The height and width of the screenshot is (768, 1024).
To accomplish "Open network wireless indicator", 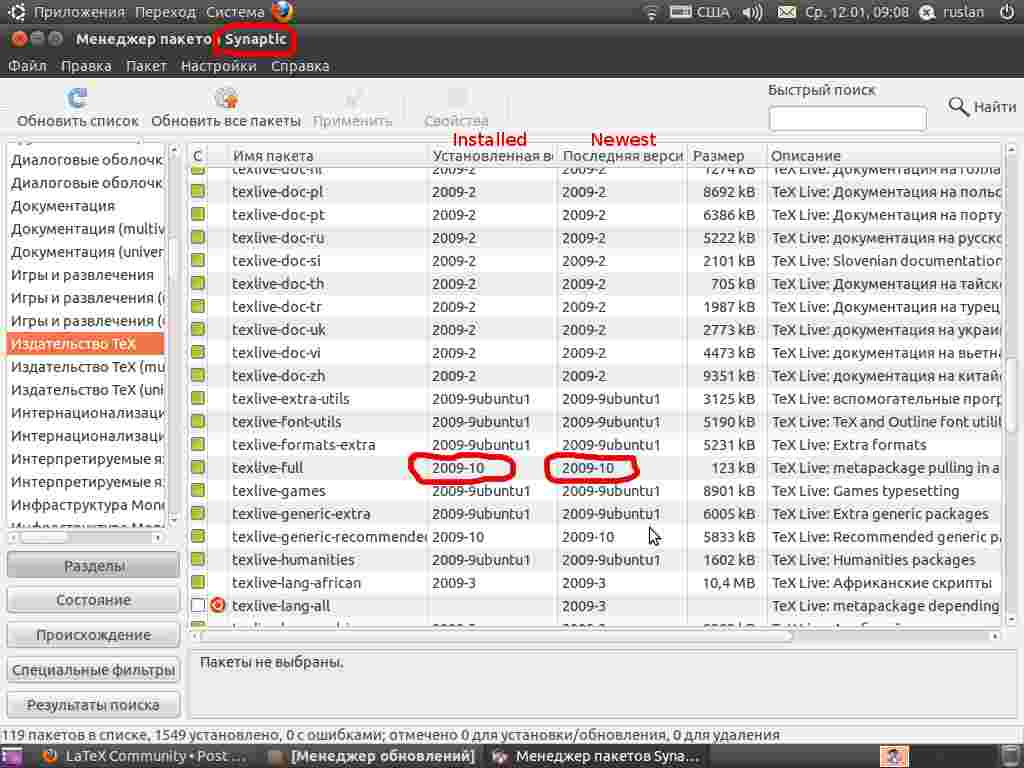I will point(650,12).
